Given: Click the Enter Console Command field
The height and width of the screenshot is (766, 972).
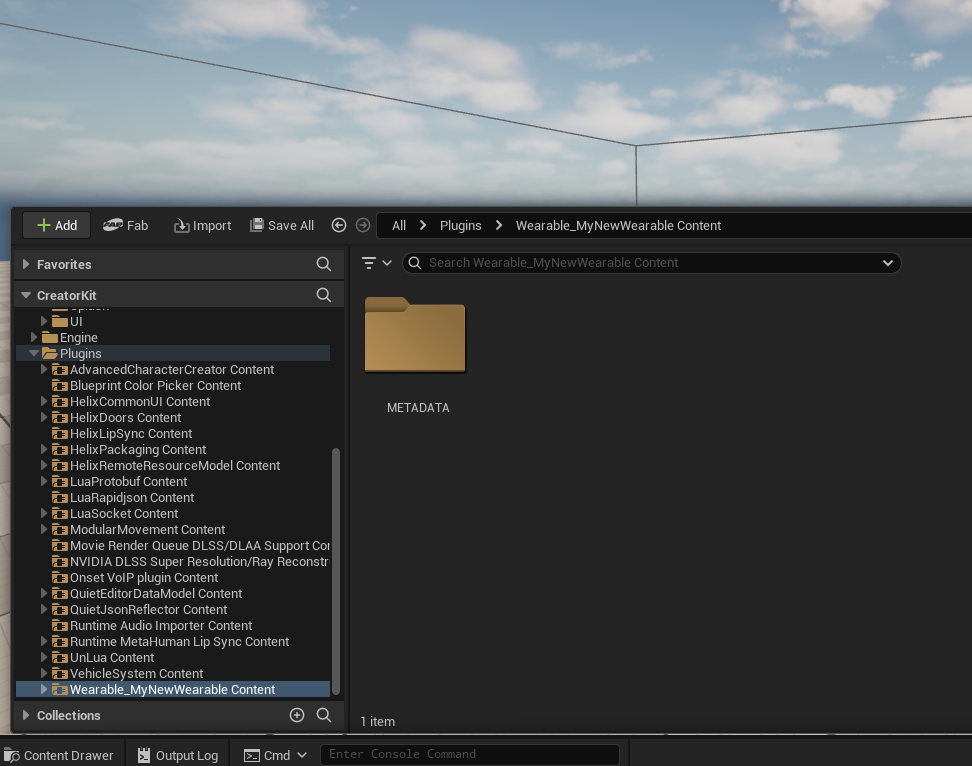Looking at the screenshot, I should [x=469, y=754].
